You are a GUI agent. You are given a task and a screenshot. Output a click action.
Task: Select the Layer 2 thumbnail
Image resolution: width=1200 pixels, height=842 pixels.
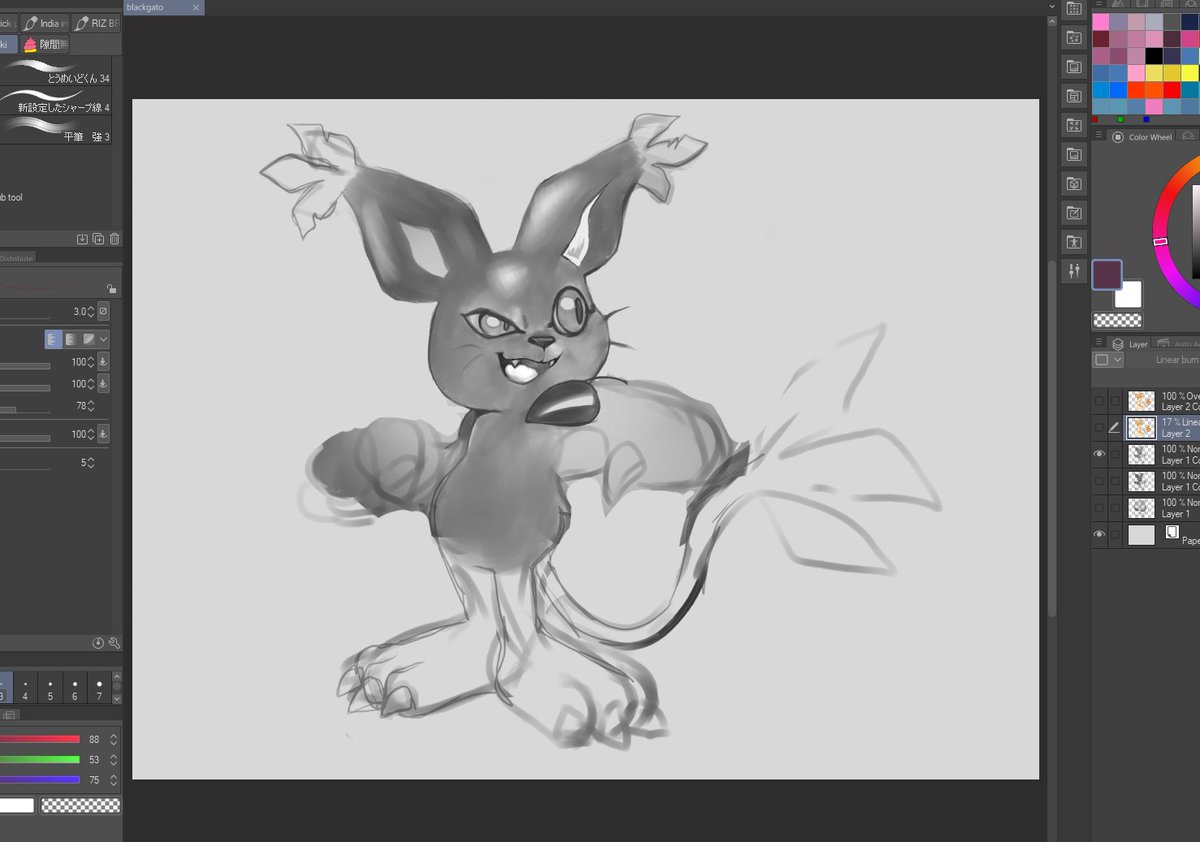point(1141,428)
